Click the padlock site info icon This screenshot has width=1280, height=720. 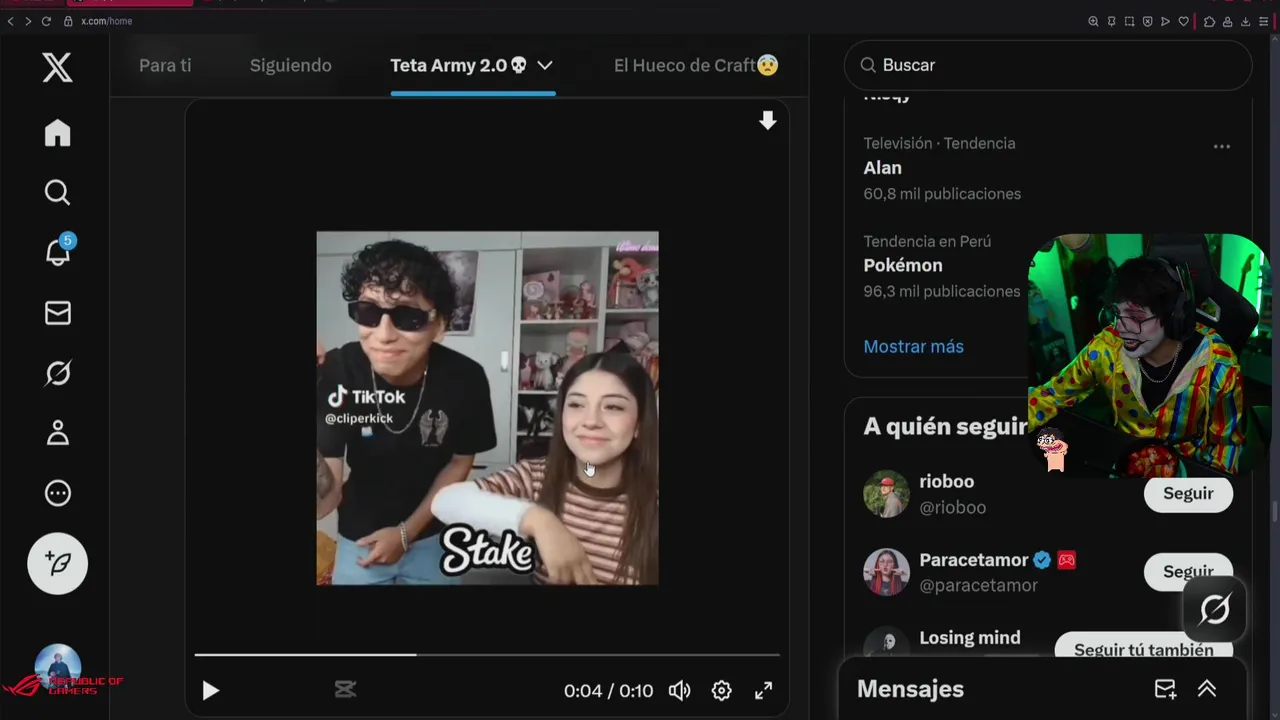click(x=68, y=21)
